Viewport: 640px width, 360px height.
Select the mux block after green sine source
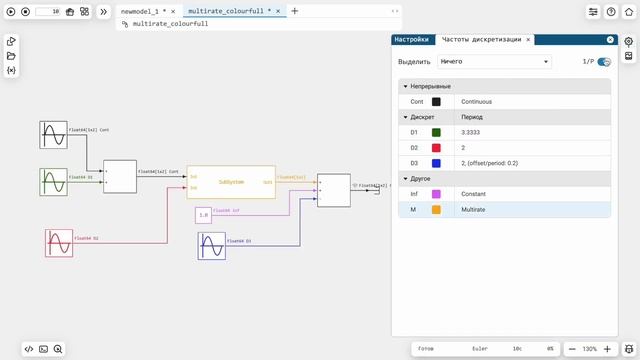coord(120,177)
